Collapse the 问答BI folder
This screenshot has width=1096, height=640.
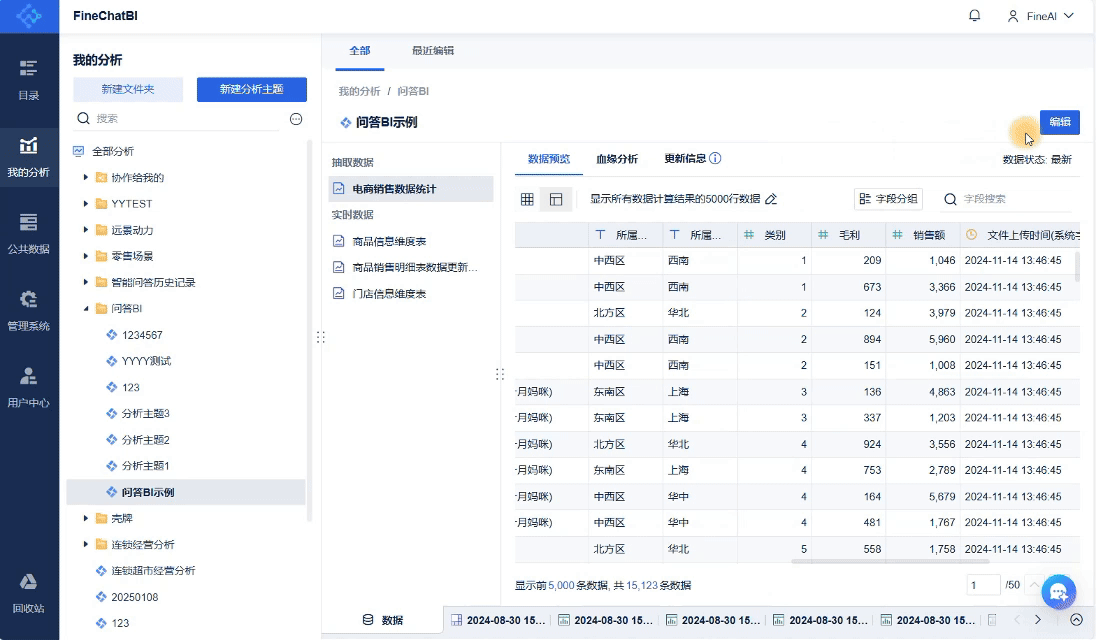86,309
